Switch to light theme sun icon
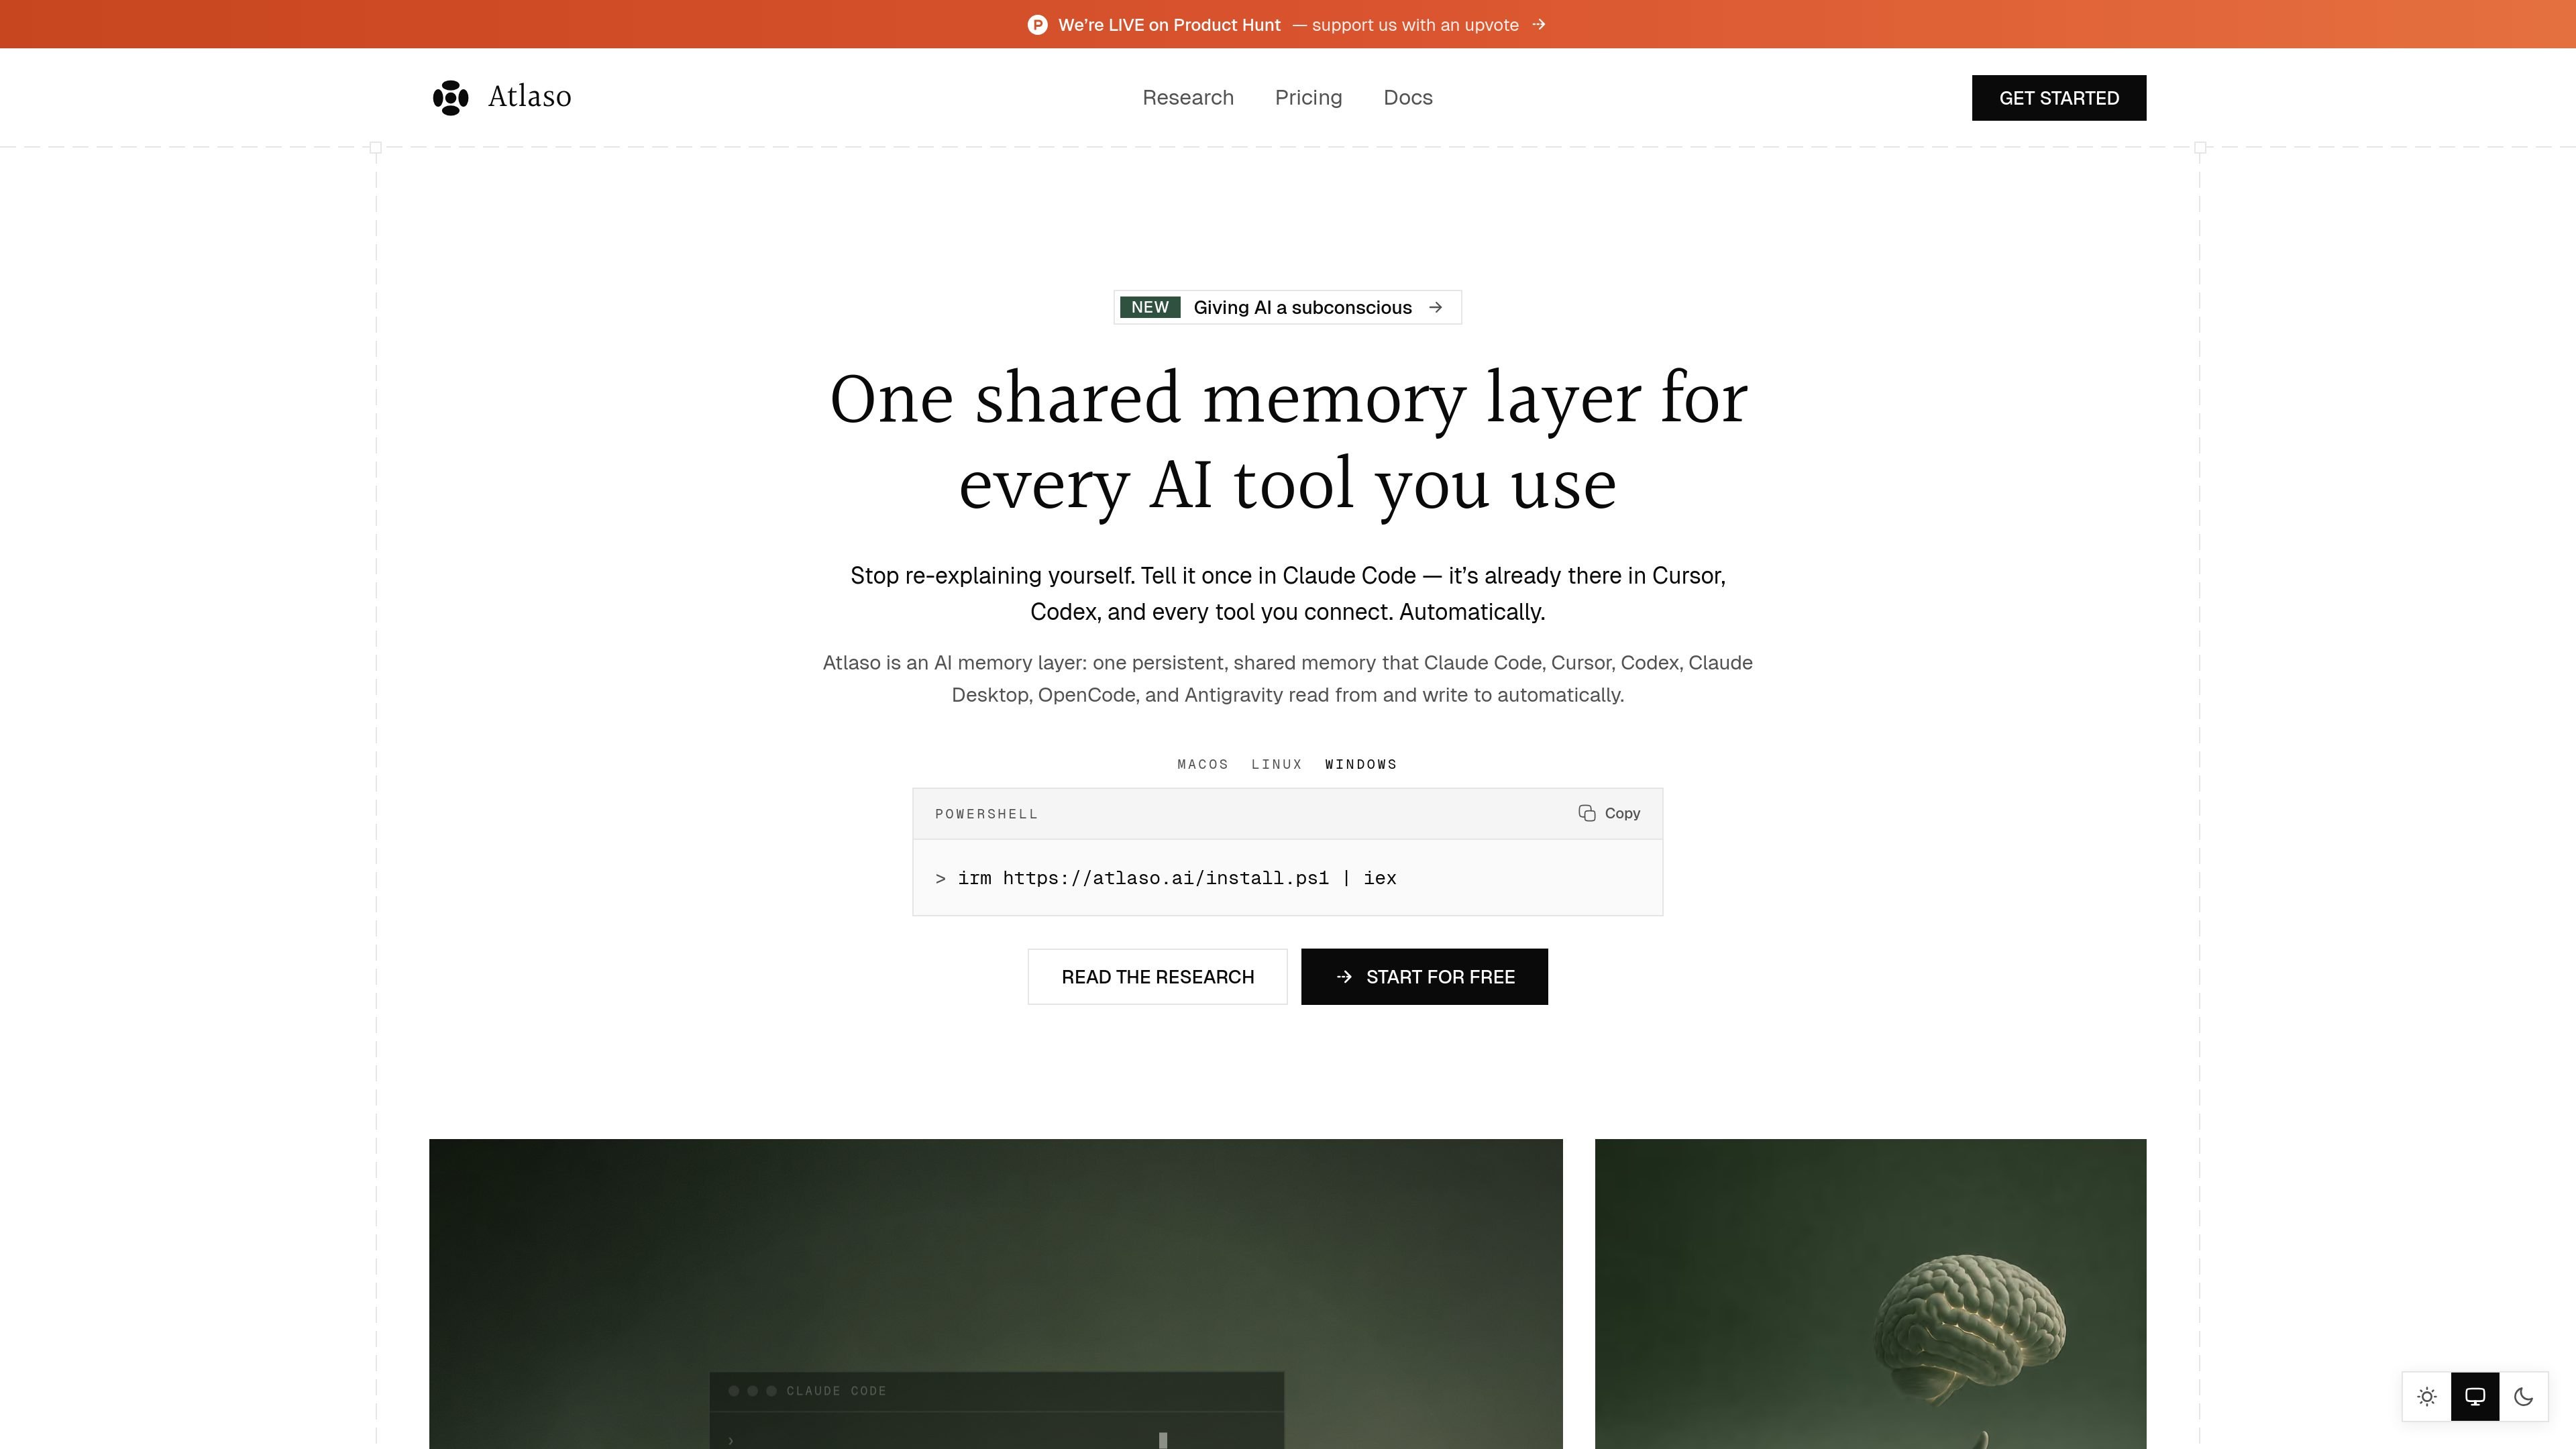This screenshot has height=1449, width=2576. tap(2427, 1397)
